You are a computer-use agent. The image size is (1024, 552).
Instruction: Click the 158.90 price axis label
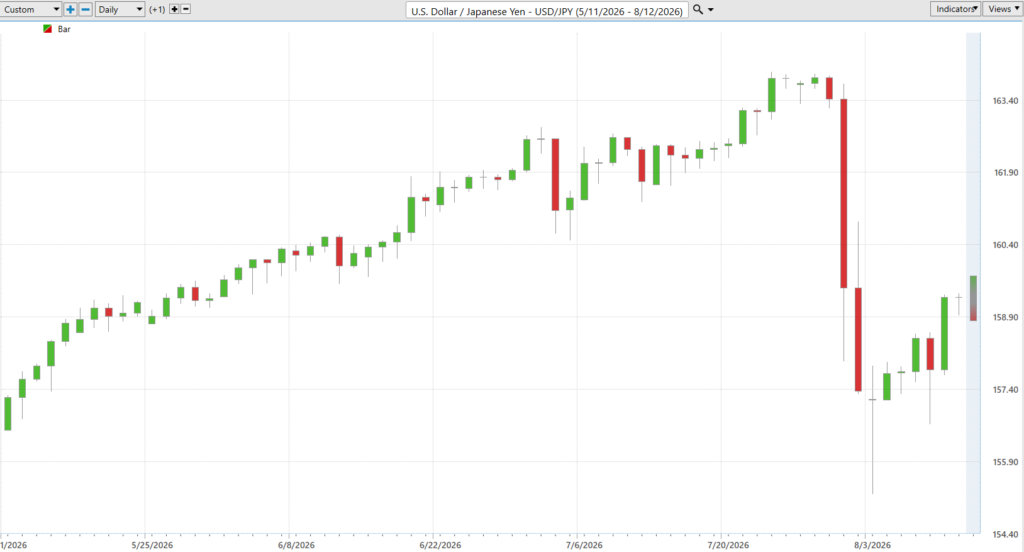point(1005,317)
